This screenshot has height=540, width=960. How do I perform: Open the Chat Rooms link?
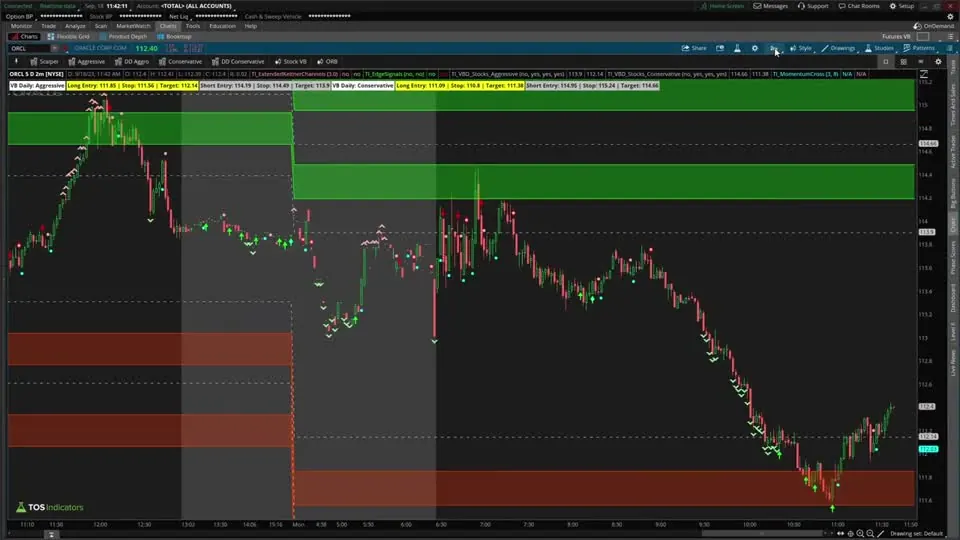point(858,6)
